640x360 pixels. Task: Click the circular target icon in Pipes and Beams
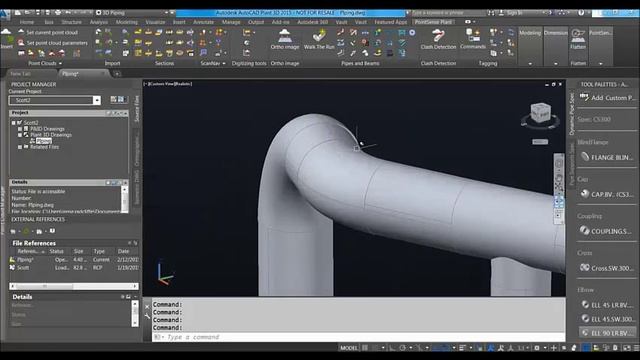pyautogui.click(x=412, y=33)
